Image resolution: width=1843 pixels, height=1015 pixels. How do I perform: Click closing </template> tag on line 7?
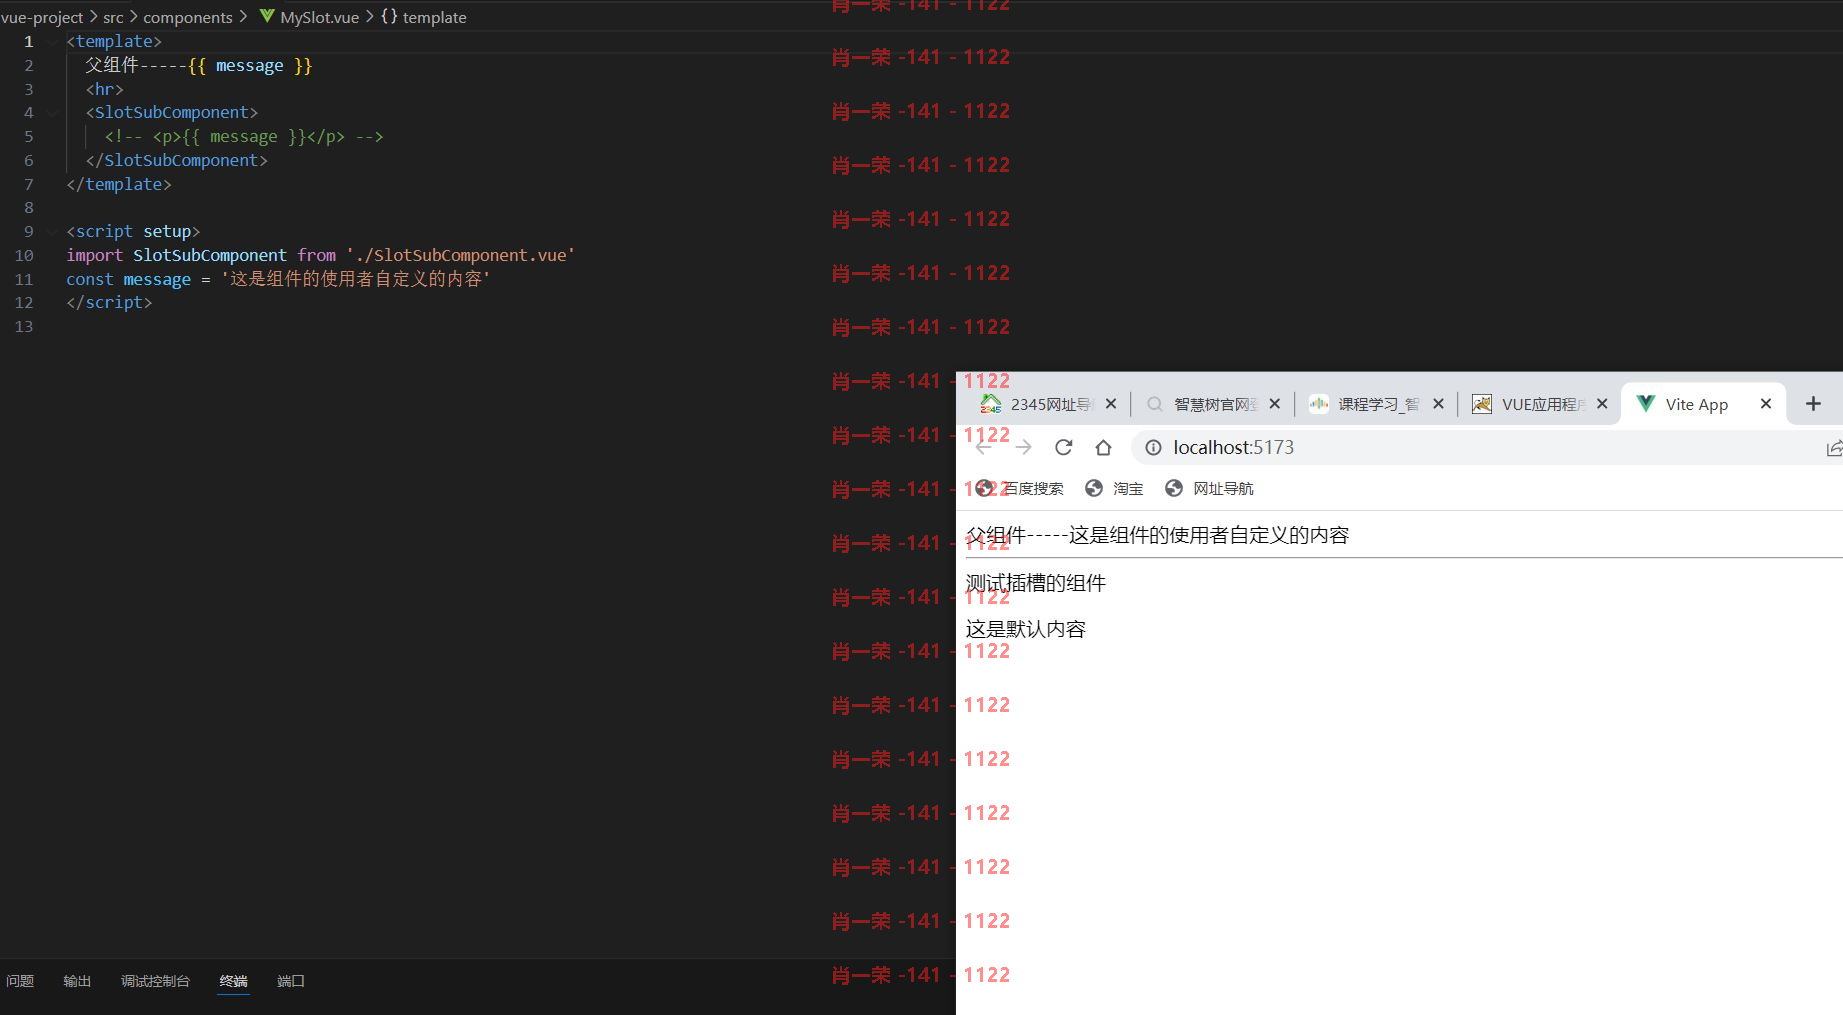click(119, 184)
